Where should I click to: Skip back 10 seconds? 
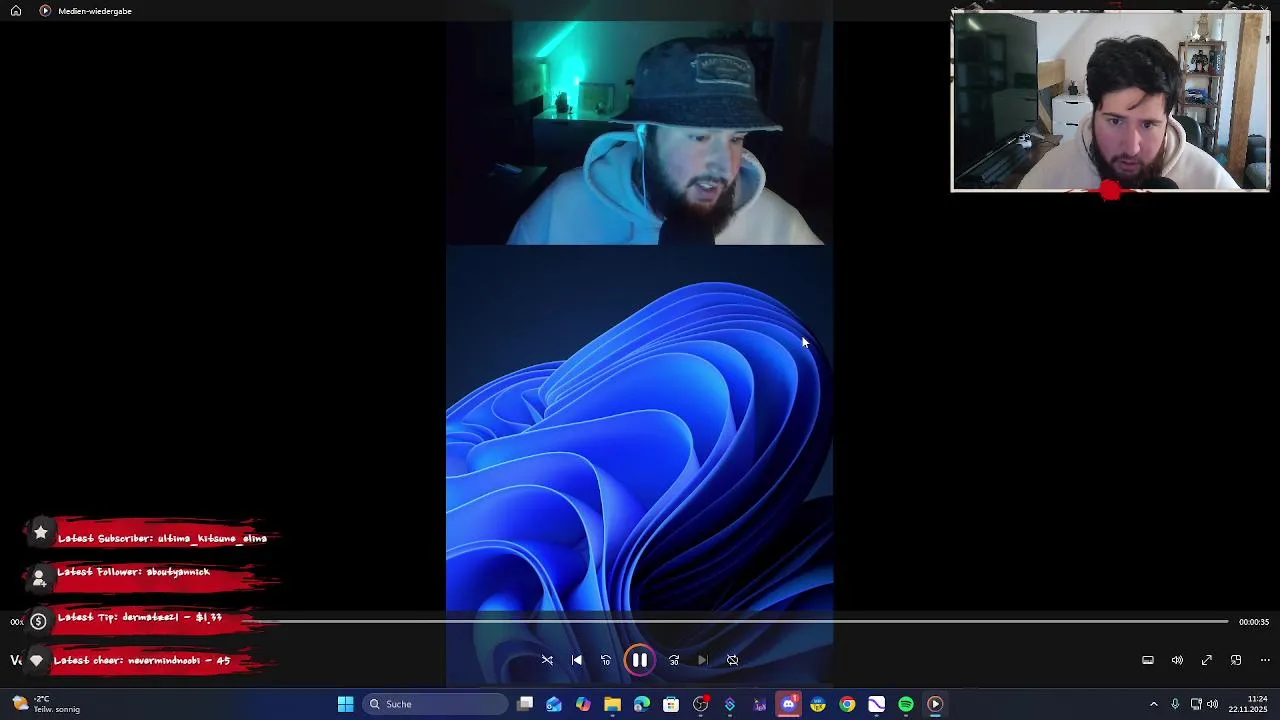click(x=605, y=660)
